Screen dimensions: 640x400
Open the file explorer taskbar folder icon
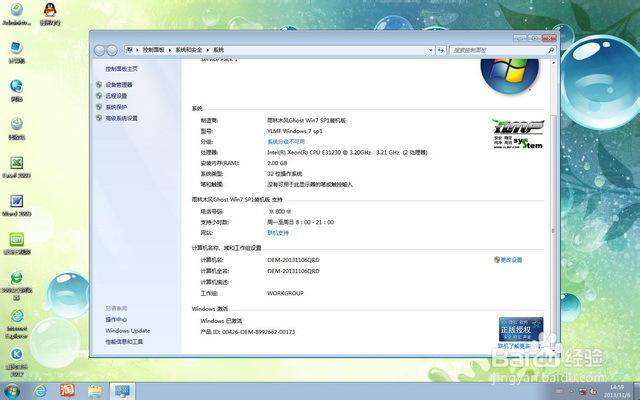pyautogui.click(x=96, y=390)
